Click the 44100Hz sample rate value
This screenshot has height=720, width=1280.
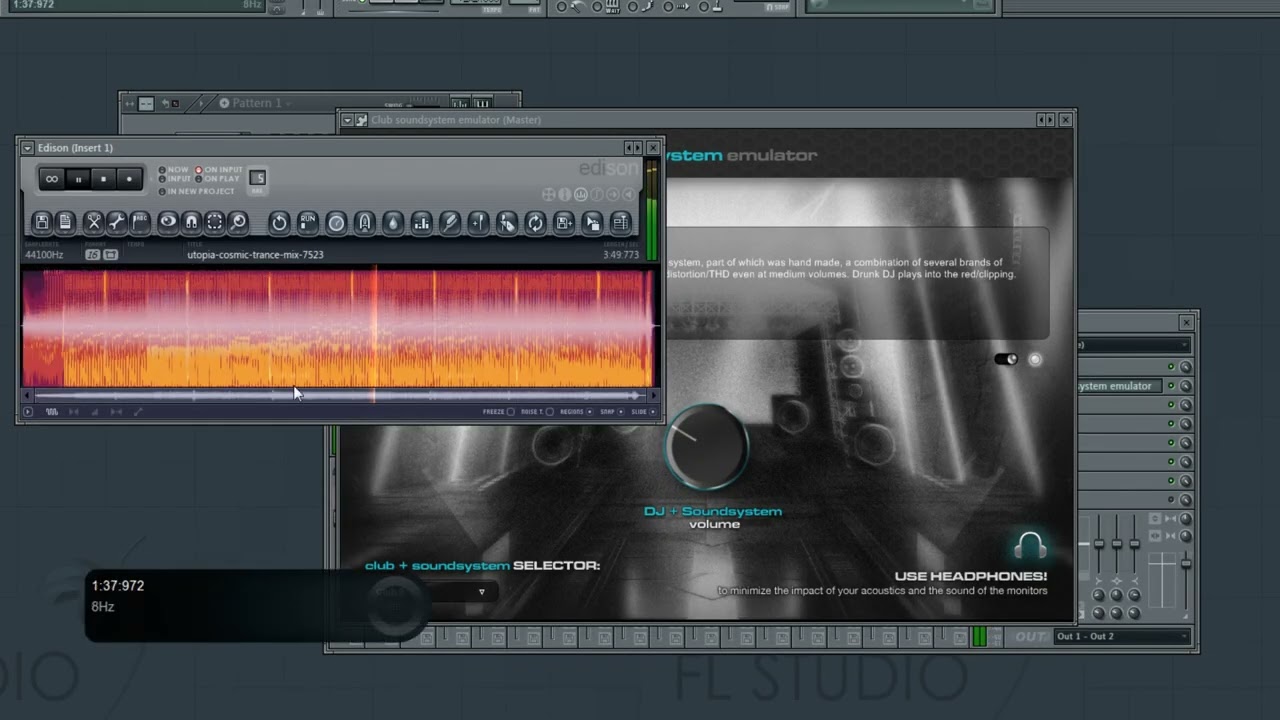tap(44, 255)
